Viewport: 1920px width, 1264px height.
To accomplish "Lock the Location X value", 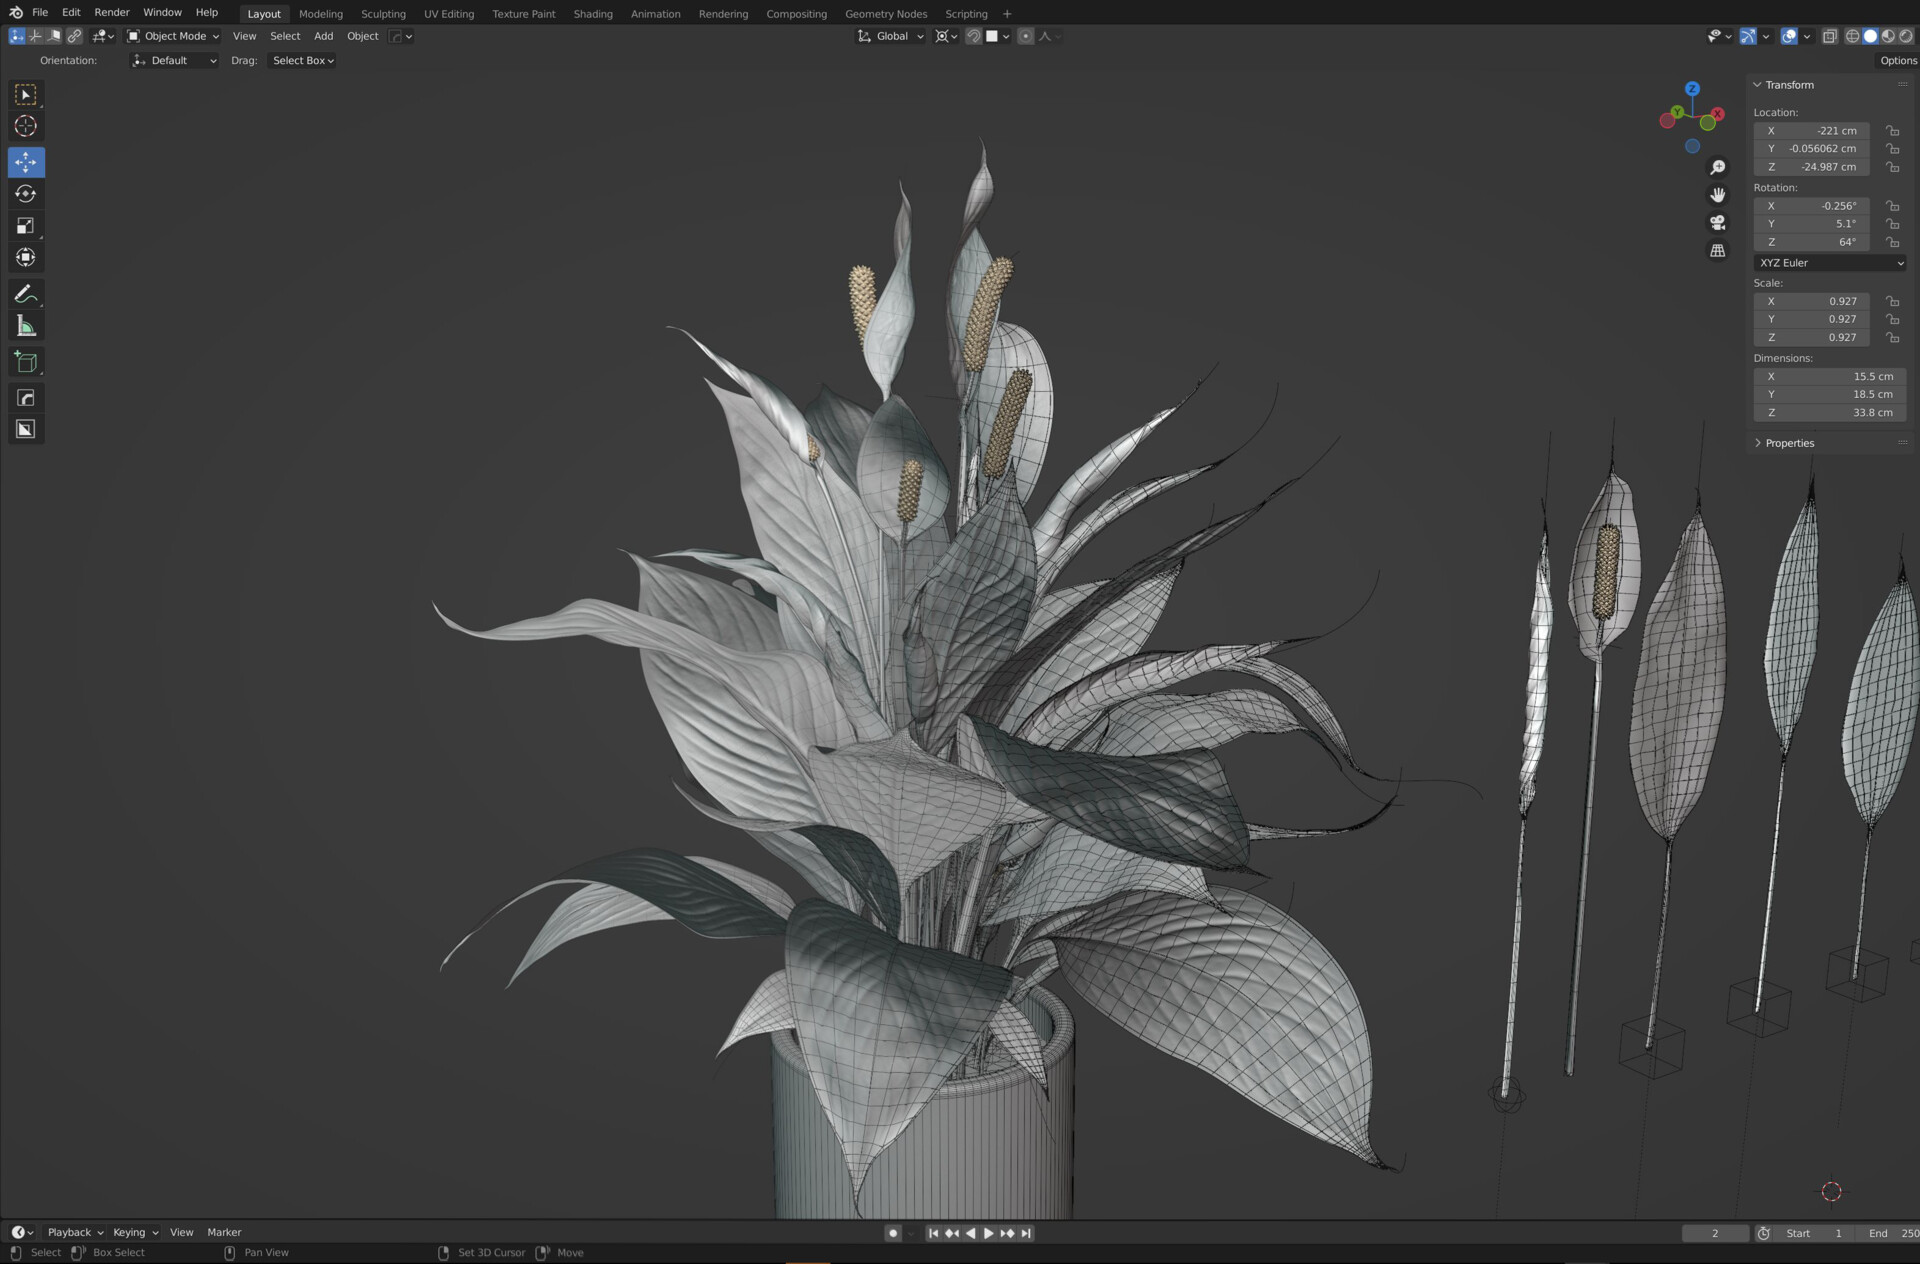I will (x=1892, y=130).
